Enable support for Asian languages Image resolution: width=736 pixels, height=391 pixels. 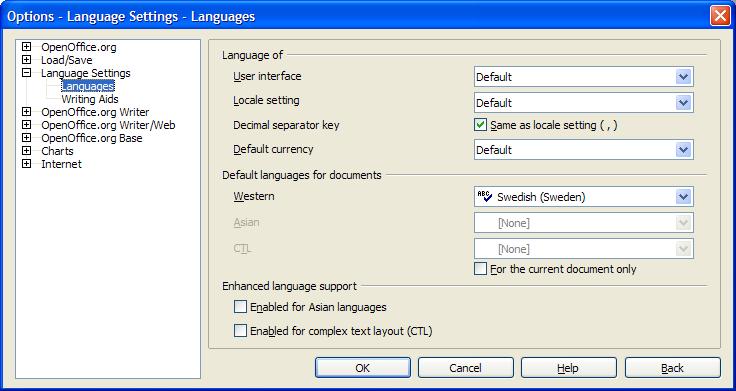240,307
